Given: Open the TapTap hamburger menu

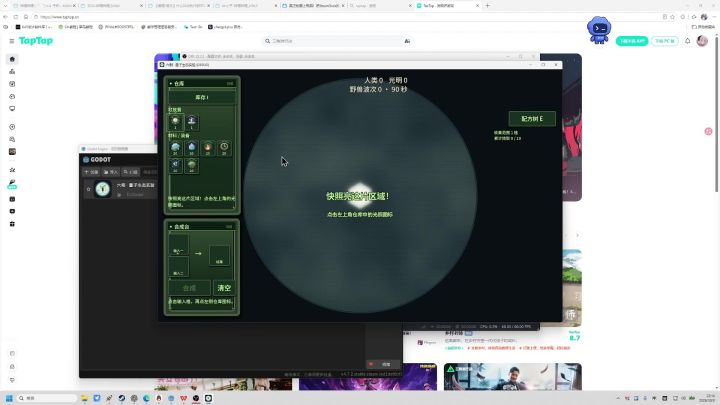Looking at the screenshot, I should (x=12, y=41).
